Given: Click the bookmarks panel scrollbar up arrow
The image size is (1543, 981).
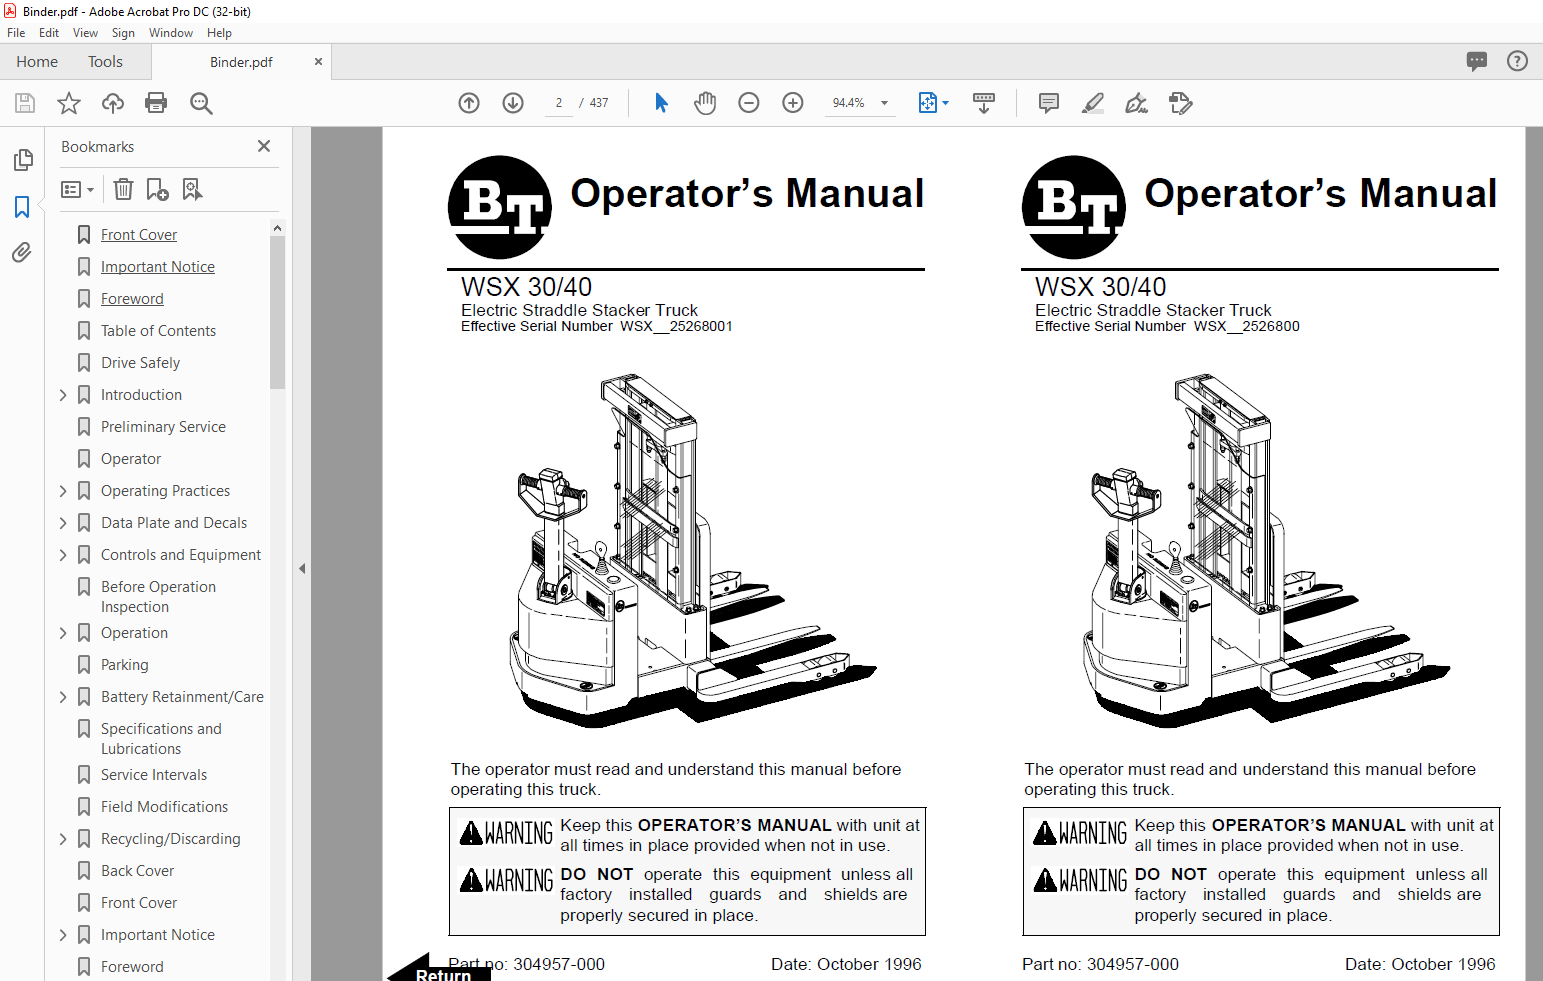Looking at the screenshot, I should (x=277, y=228).
